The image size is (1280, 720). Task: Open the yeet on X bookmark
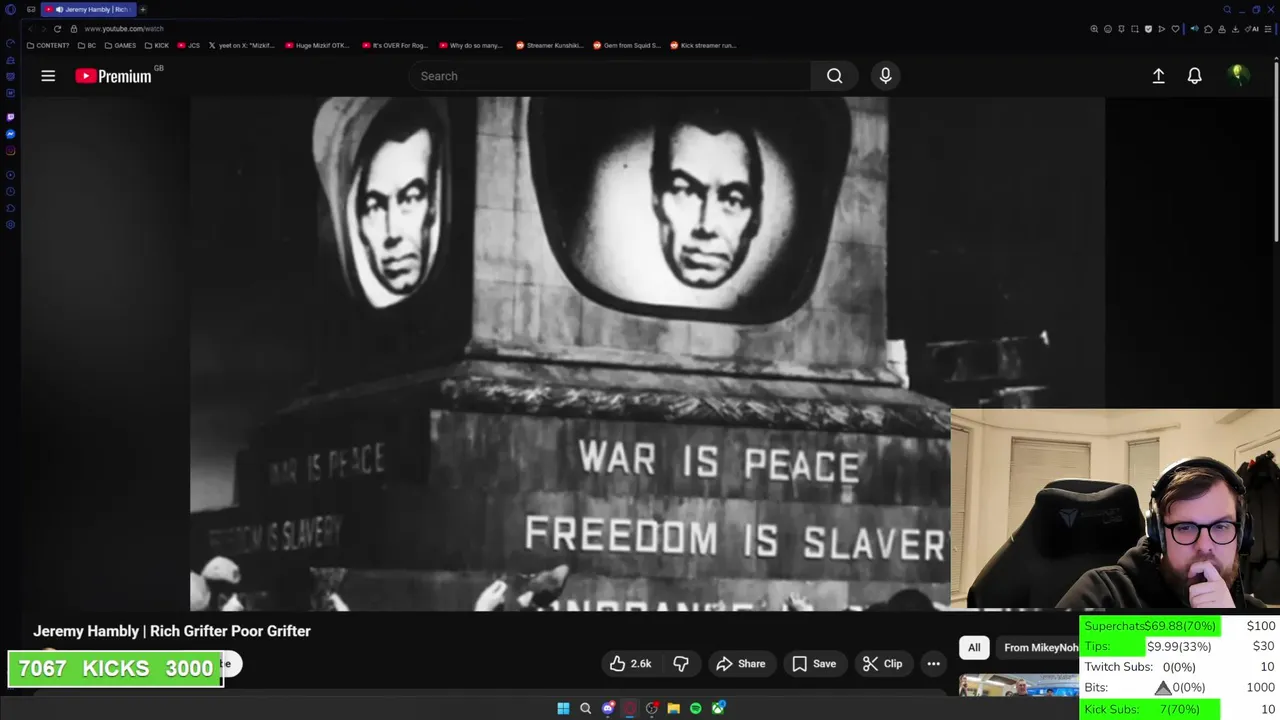point(243,45)
